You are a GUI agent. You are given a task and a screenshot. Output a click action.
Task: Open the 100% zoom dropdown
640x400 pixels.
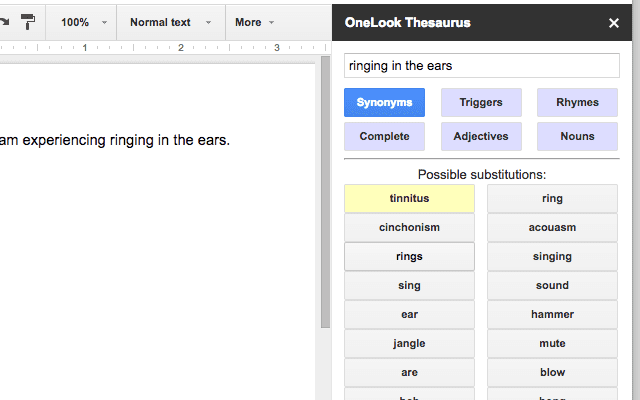[82, 22]
